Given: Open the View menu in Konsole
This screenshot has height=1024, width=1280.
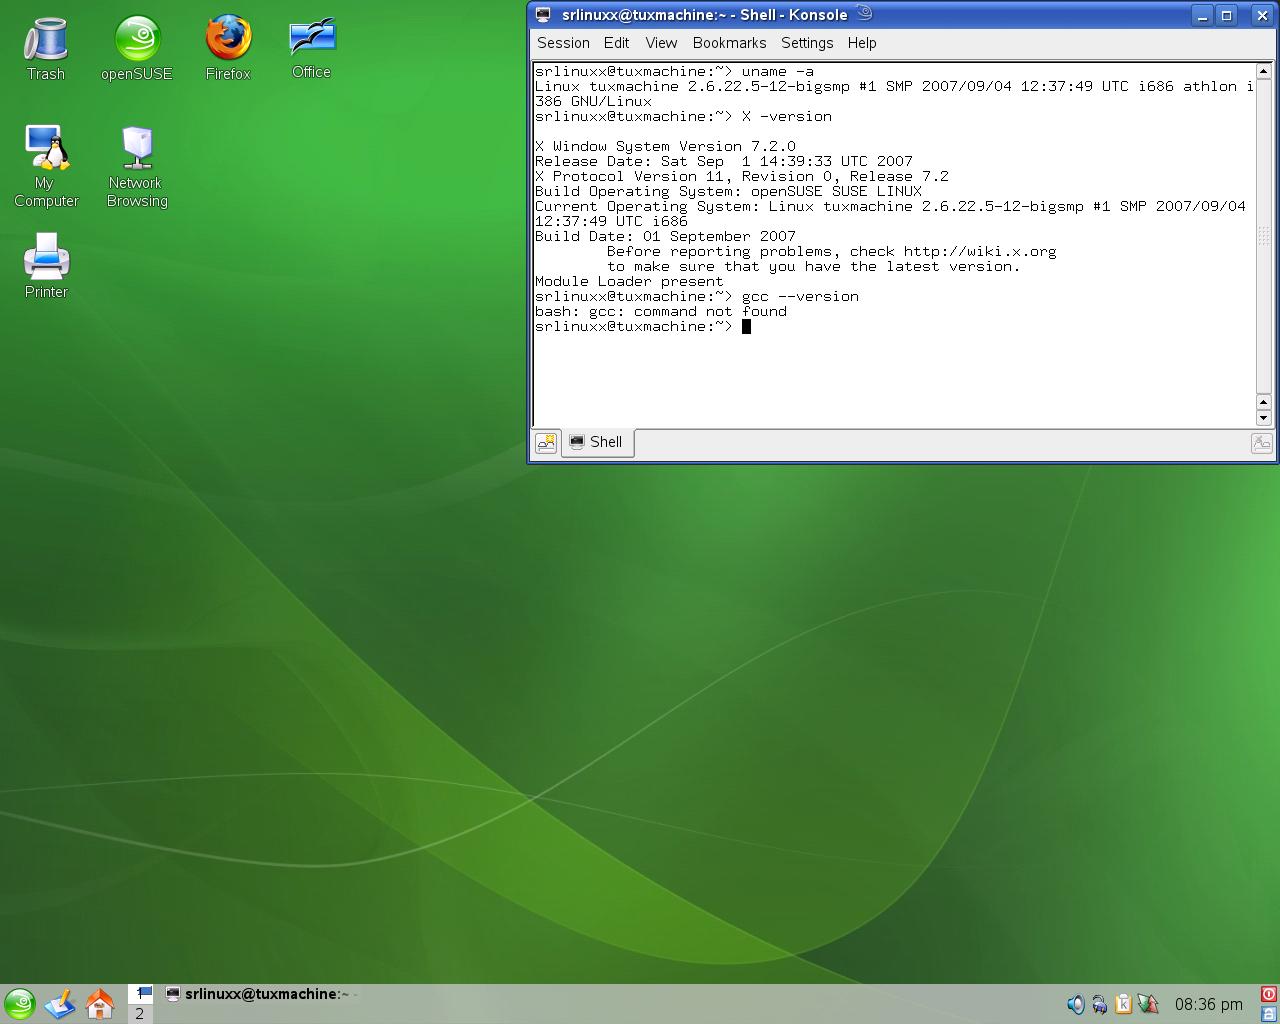Looking at the screenshot, I should click(661, 43).
